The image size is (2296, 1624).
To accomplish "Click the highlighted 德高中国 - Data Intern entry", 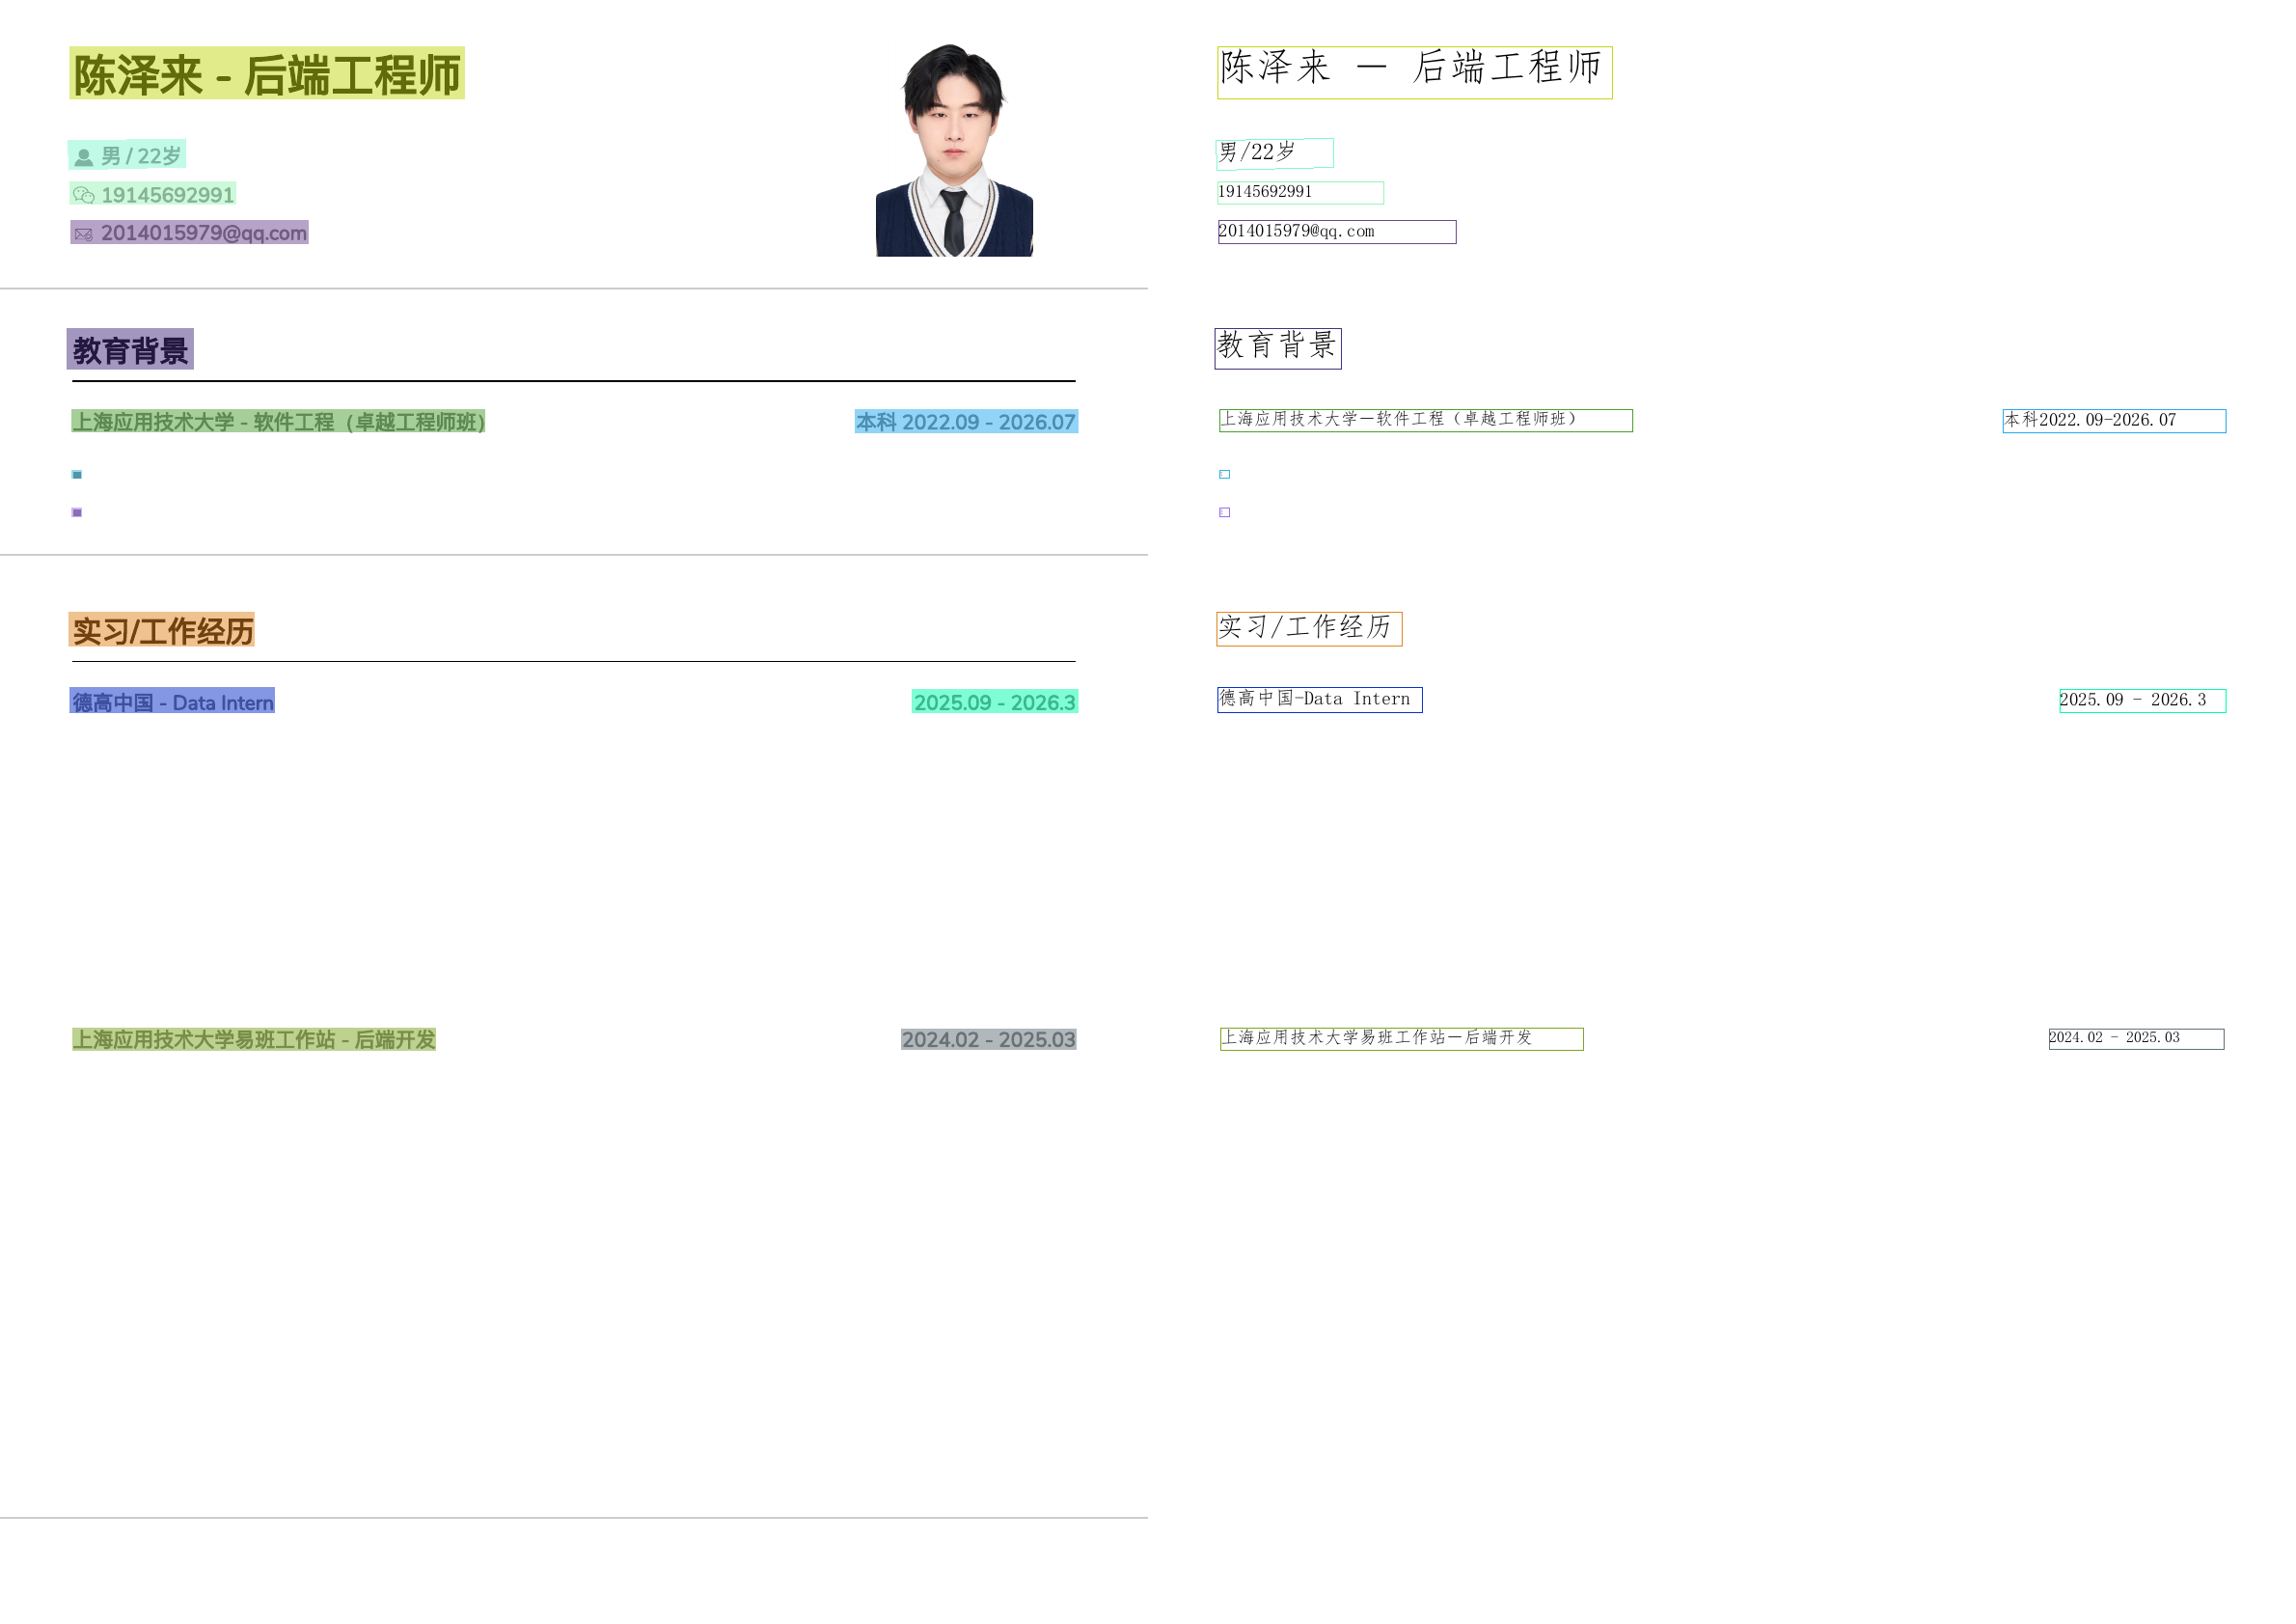I will [x=172, y=702].
